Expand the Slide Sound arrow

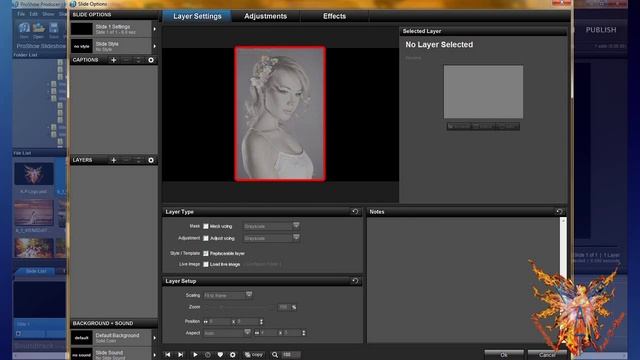click(154, 355)
